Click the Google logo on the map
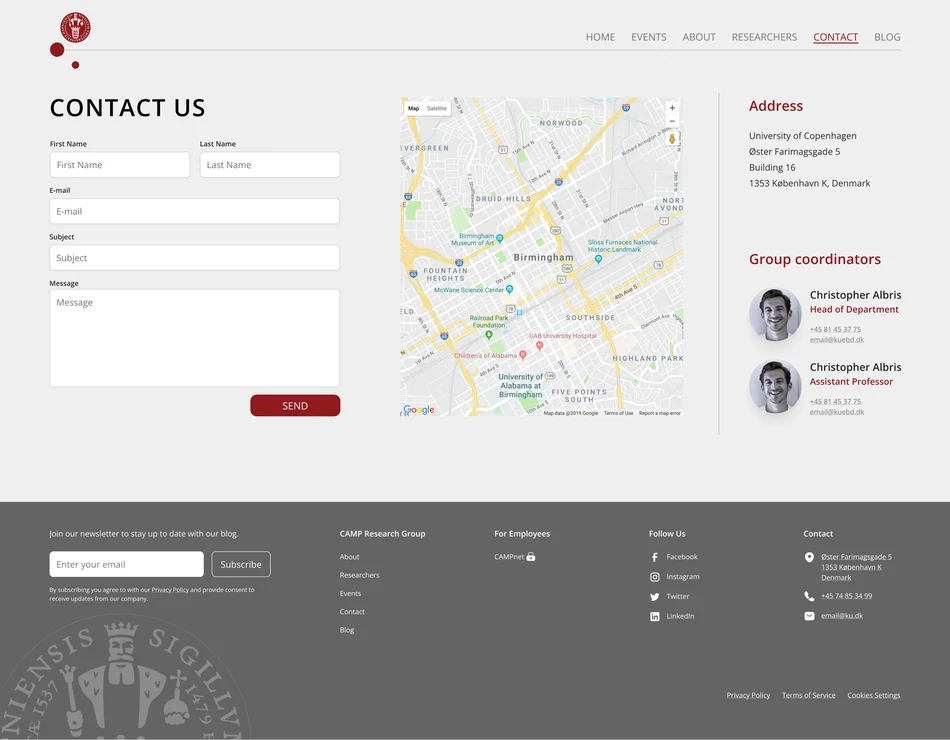950x740 pixels. 419,410
